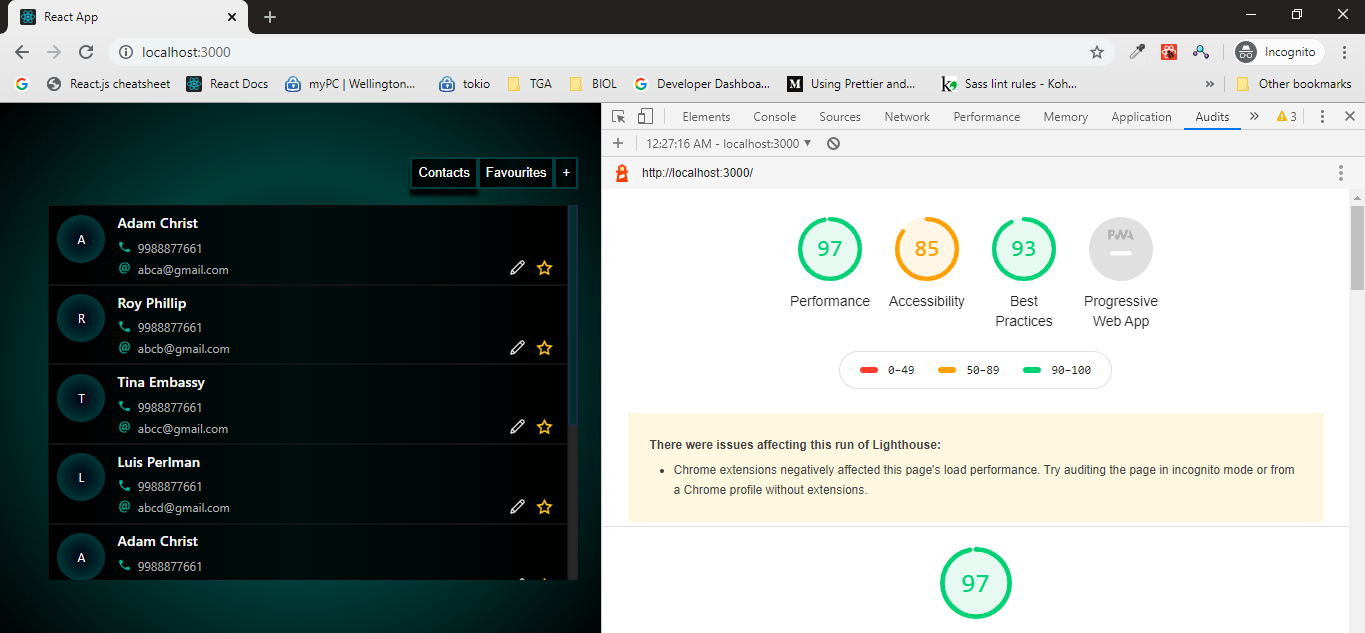
Task: Open the TGA bookmarks folder
Action: 529,84
